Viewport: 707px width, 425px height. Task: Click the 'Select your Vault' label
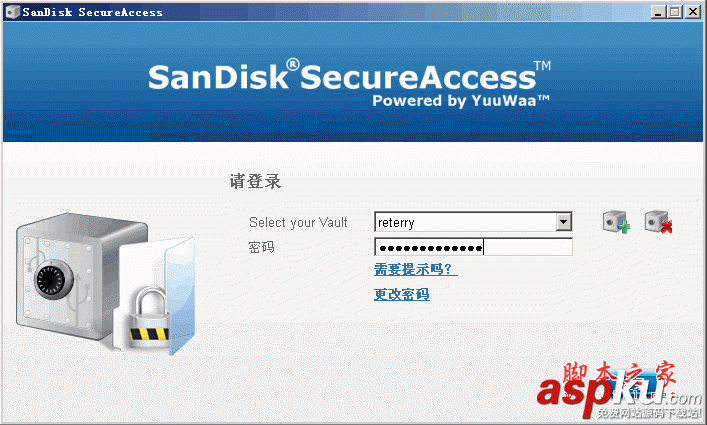pyautogui.click(x=298, y=222)
